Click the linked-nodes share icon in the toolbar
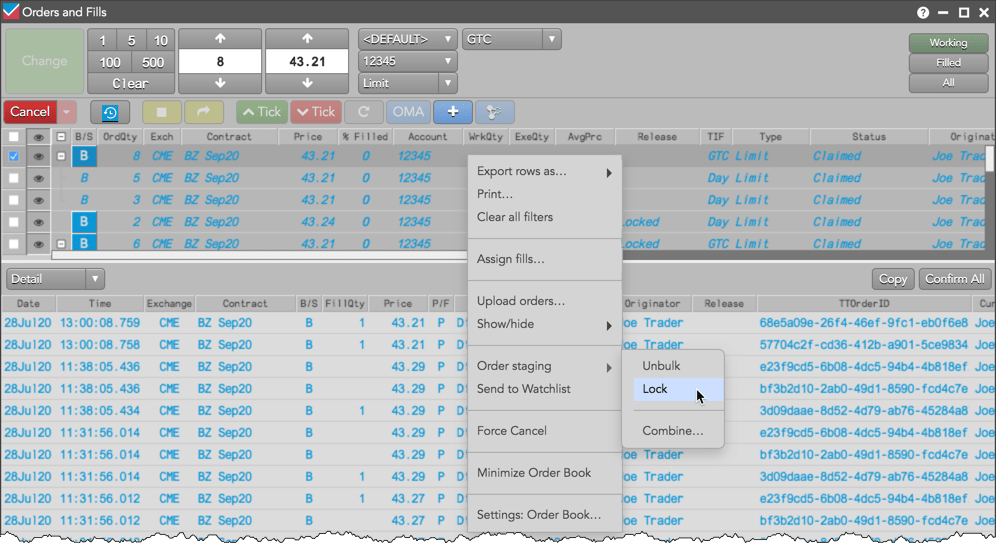The image size is (996, 543). click(494, 112)
